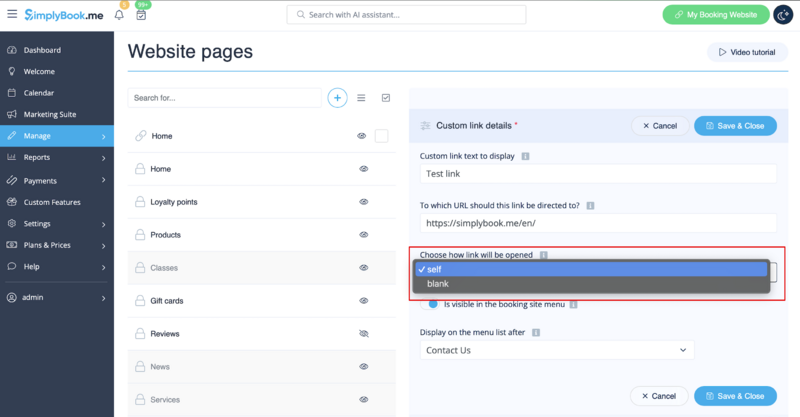This screenshot has width=800, height=417.
Task: Click the Search with AI assistant field
Action: pos(406,15)
